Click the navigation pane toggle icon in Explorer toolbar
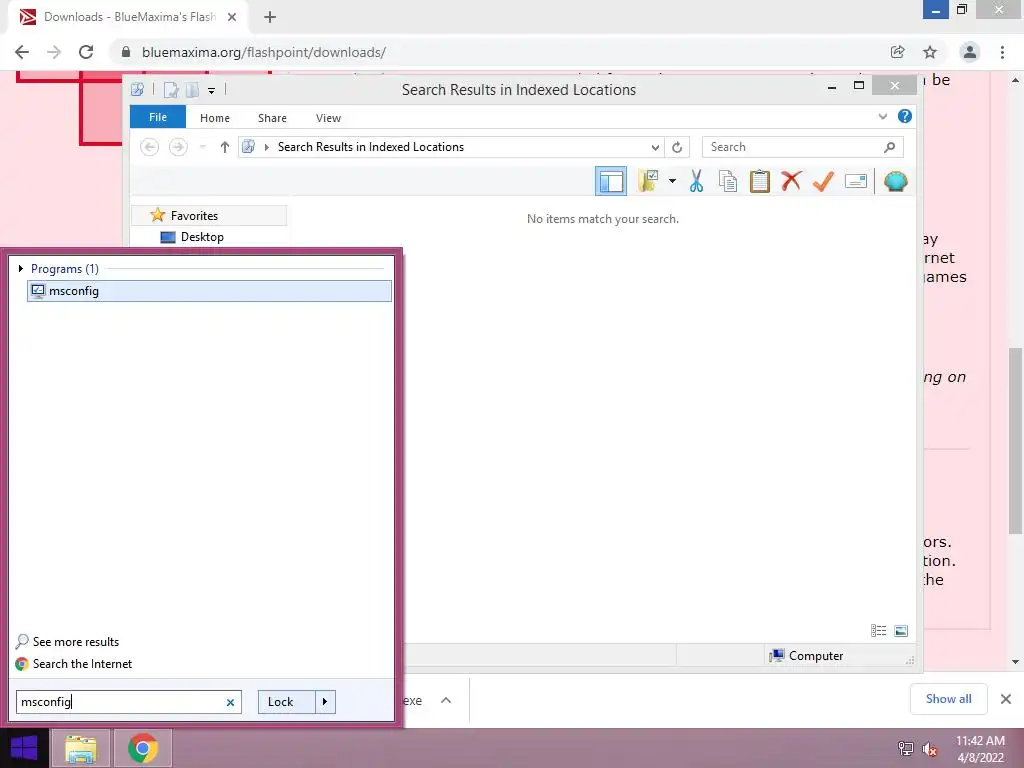Image resolution: width=1024 pixels, height=768 pixels. pos(611,181)
